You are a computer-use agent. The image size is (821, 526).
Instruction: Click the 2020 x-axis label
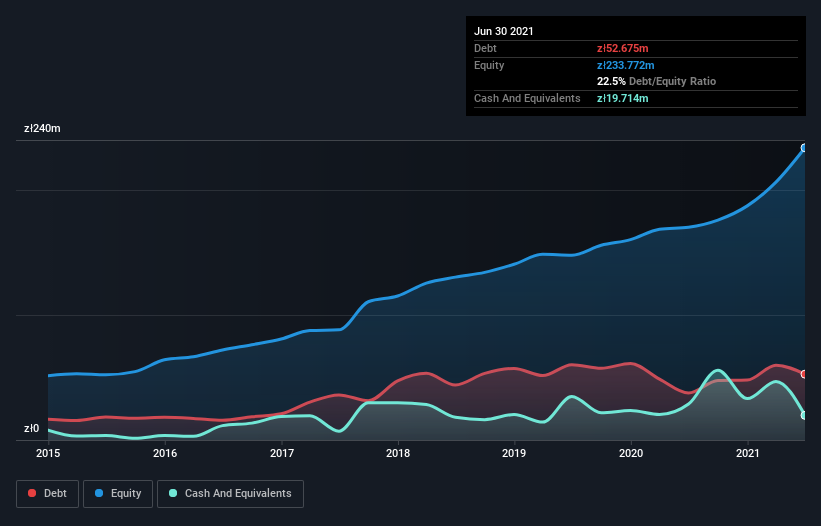[x=631, y=453]
